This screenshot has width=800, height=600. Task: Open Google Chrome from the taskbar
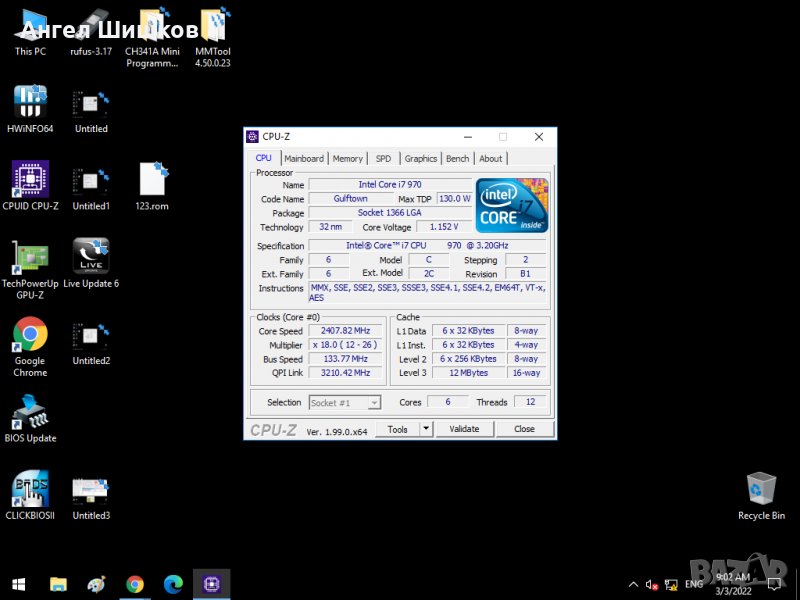coord(135,584)
